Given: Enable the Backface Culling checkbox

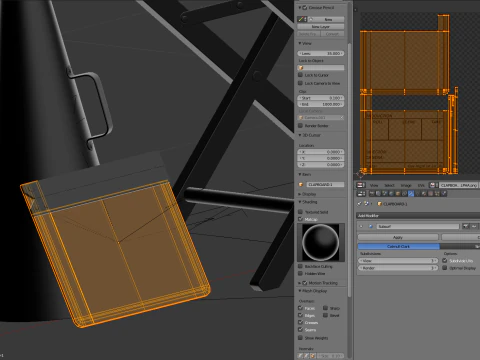Looking at the screenshot, I should pyautogui.click(x=300, y=266).
